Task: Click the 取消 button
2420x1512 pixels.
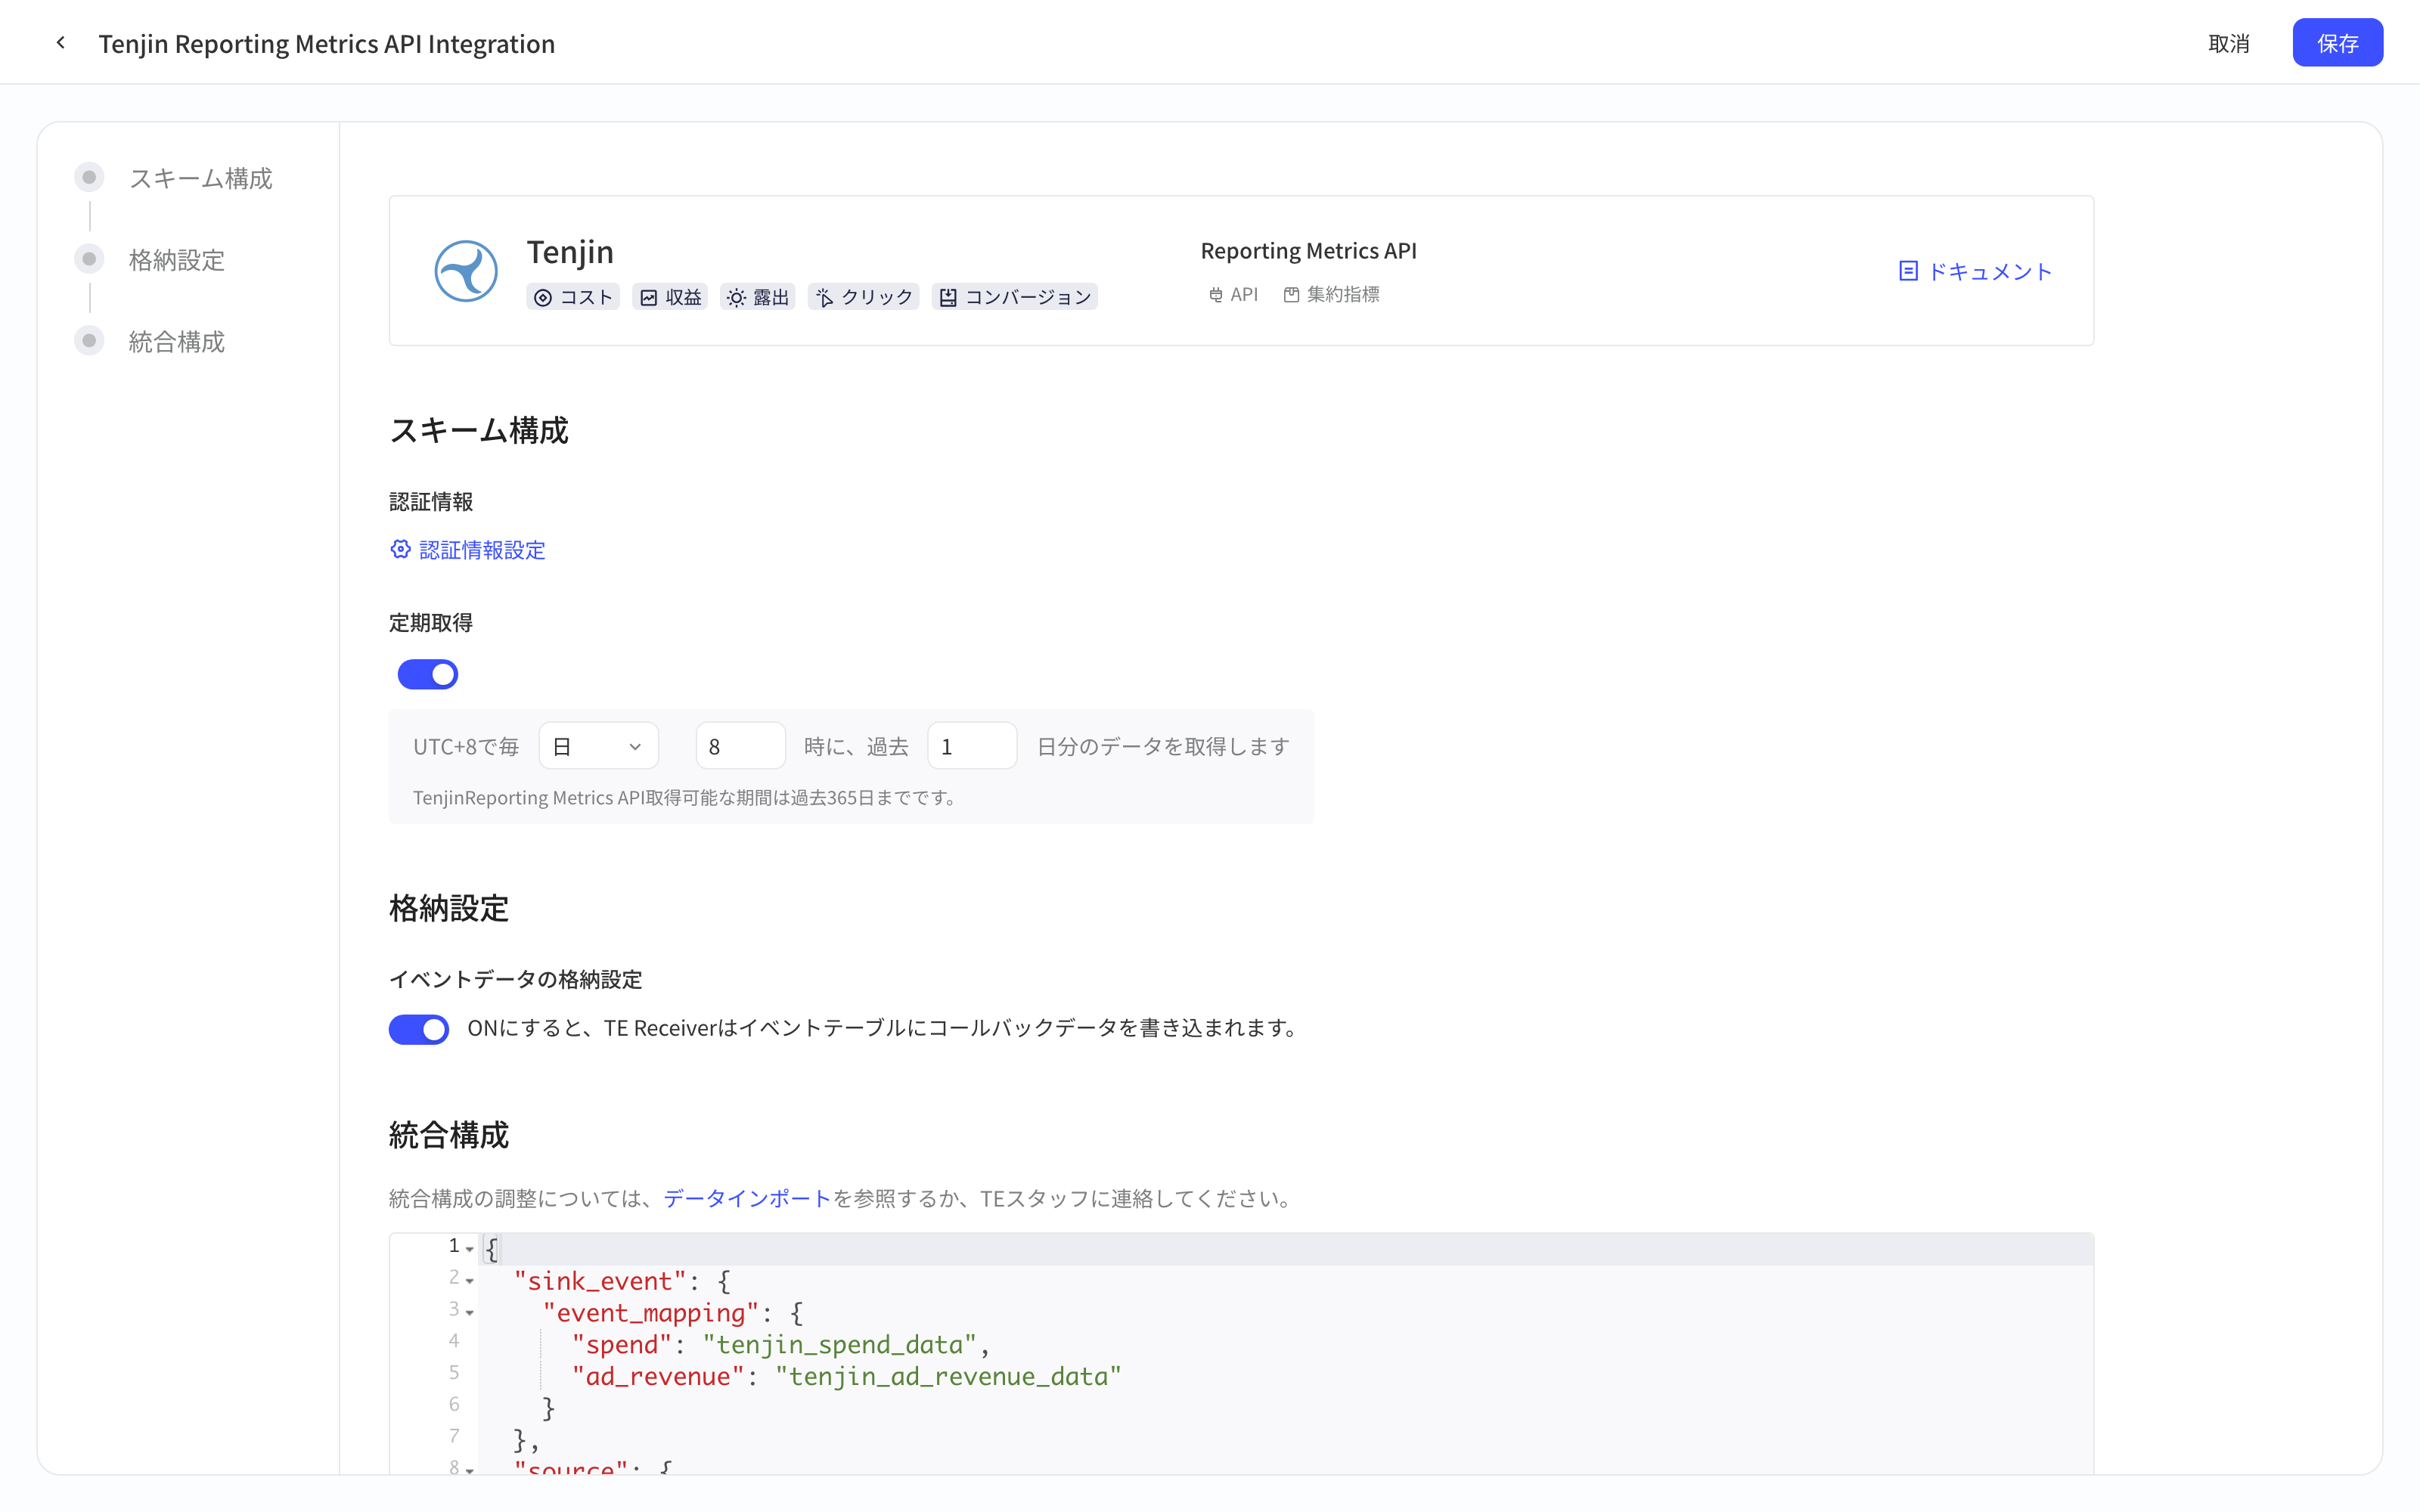Action: pyautogui.click(x=2229, y=43)
